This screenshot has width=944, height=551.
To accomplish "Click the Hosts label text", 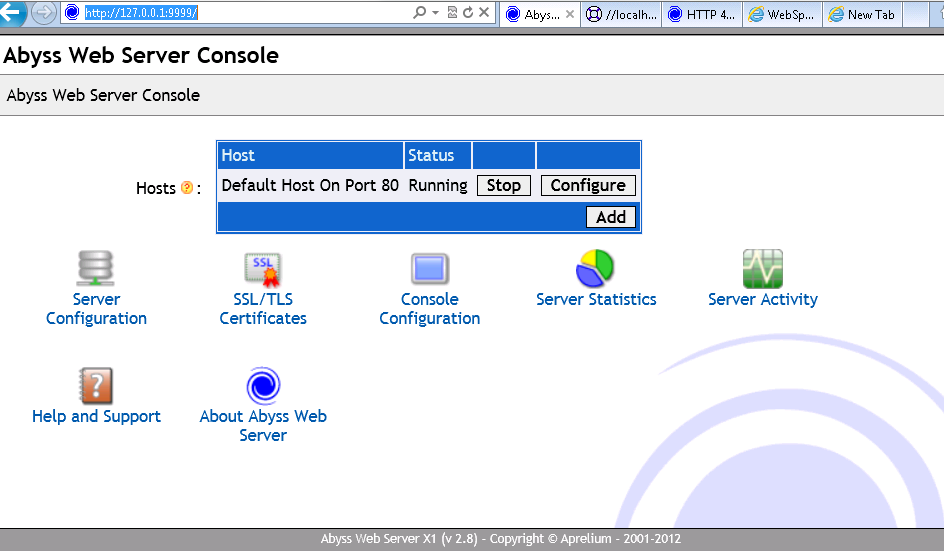I will [155, 188].
